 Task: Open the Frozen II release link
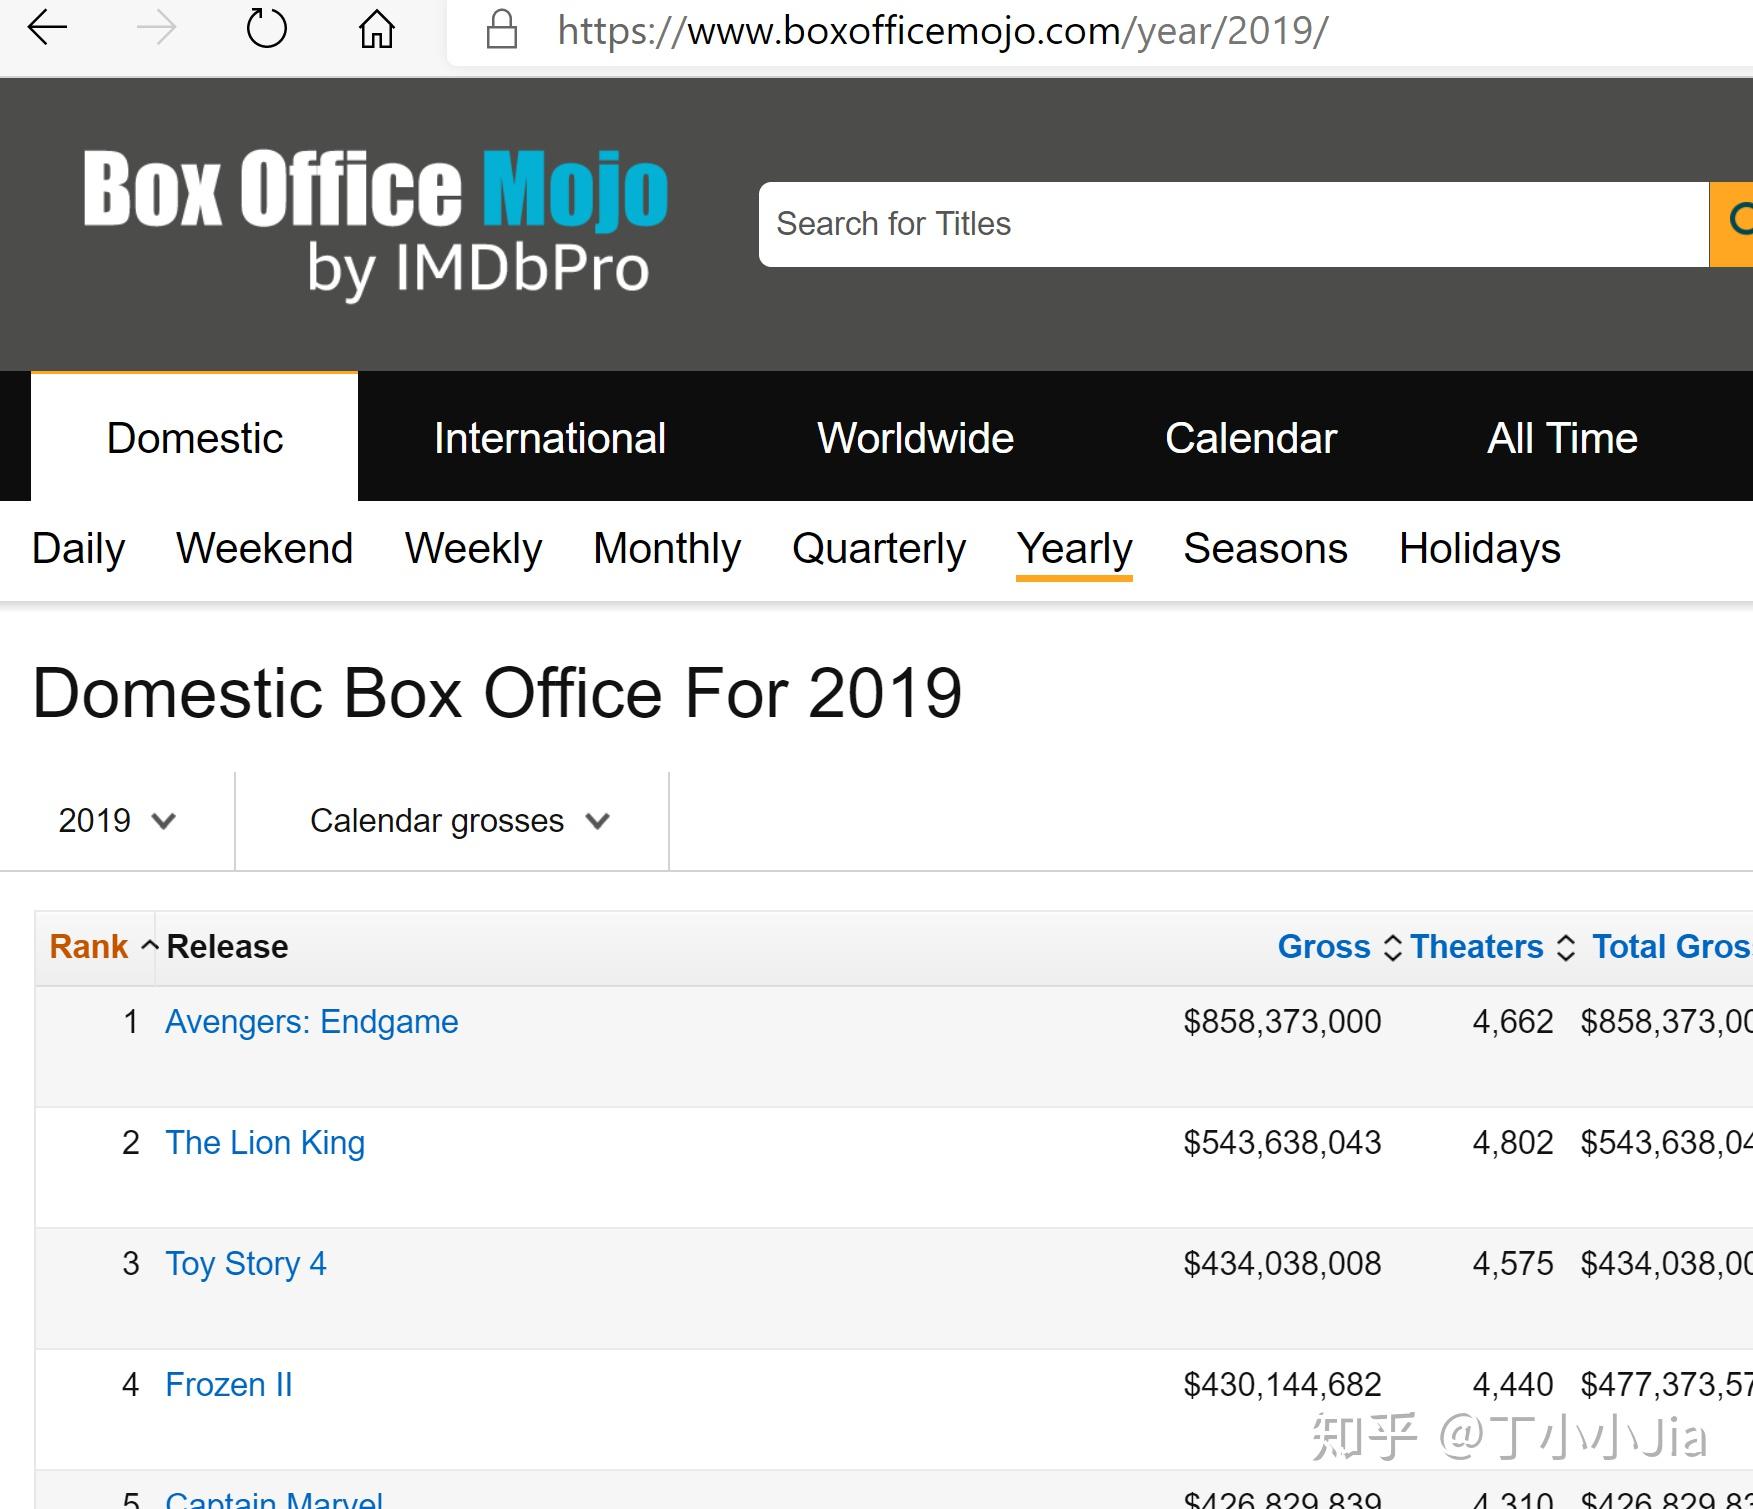point(228,1385)
